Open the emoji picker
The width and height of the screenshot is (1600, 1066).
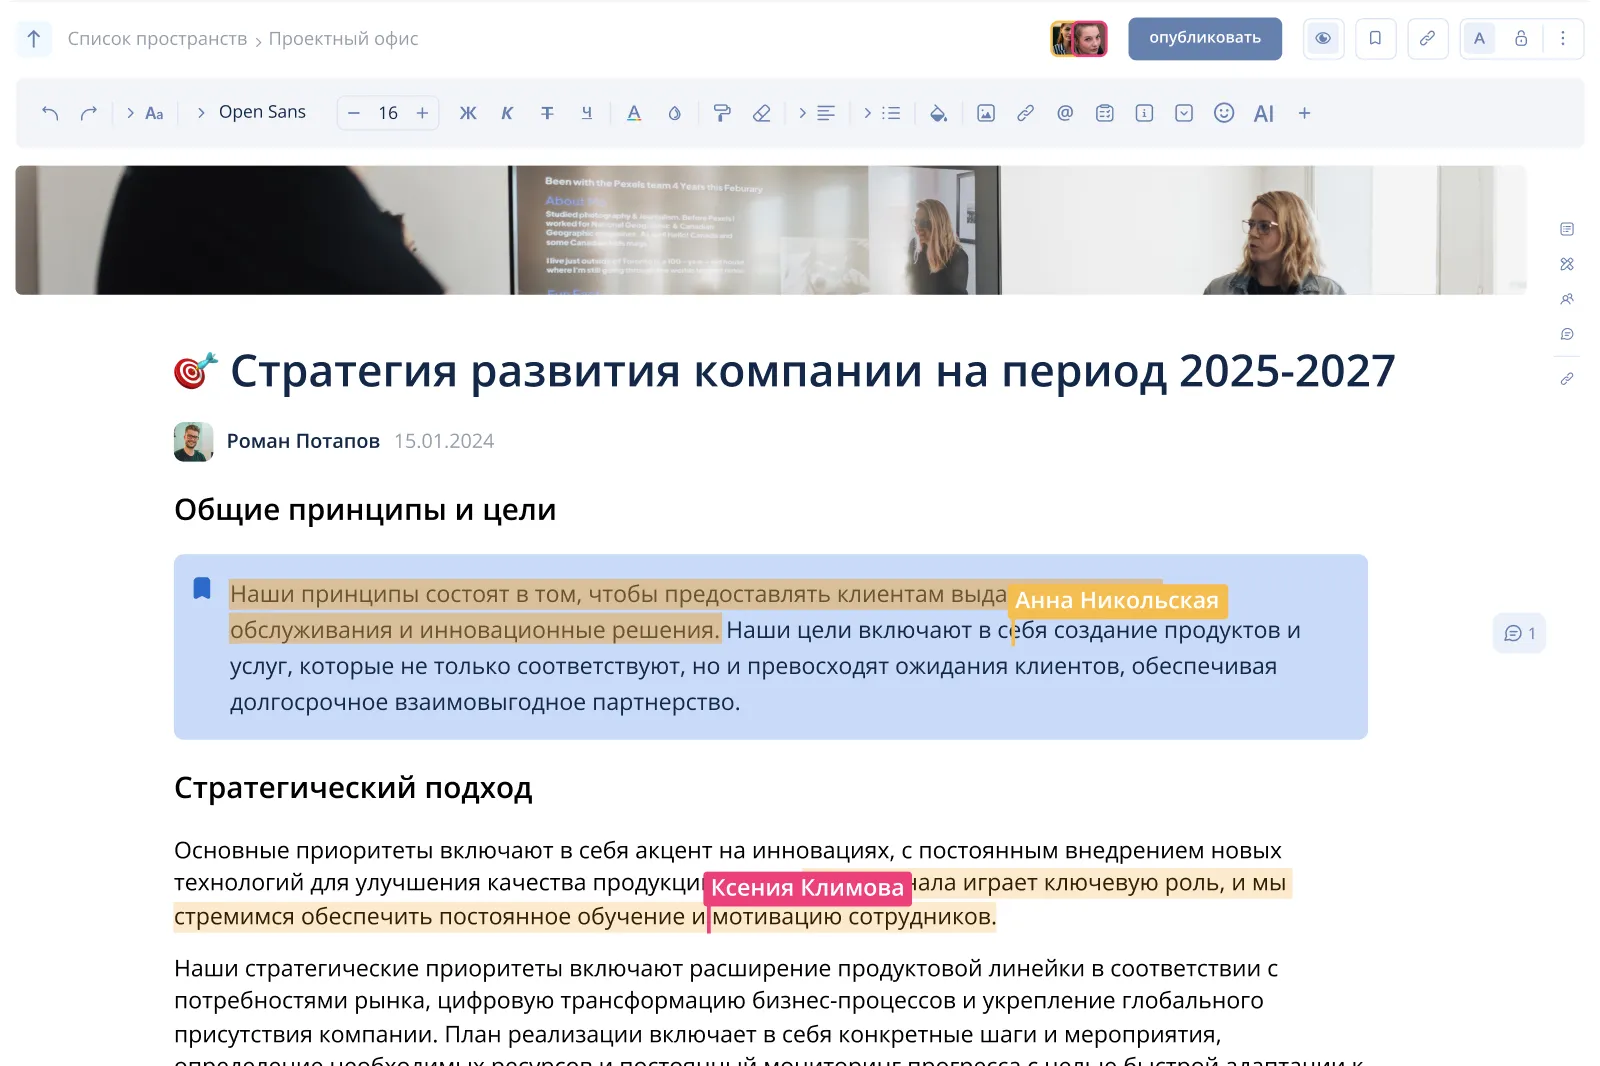[1224, 113]
